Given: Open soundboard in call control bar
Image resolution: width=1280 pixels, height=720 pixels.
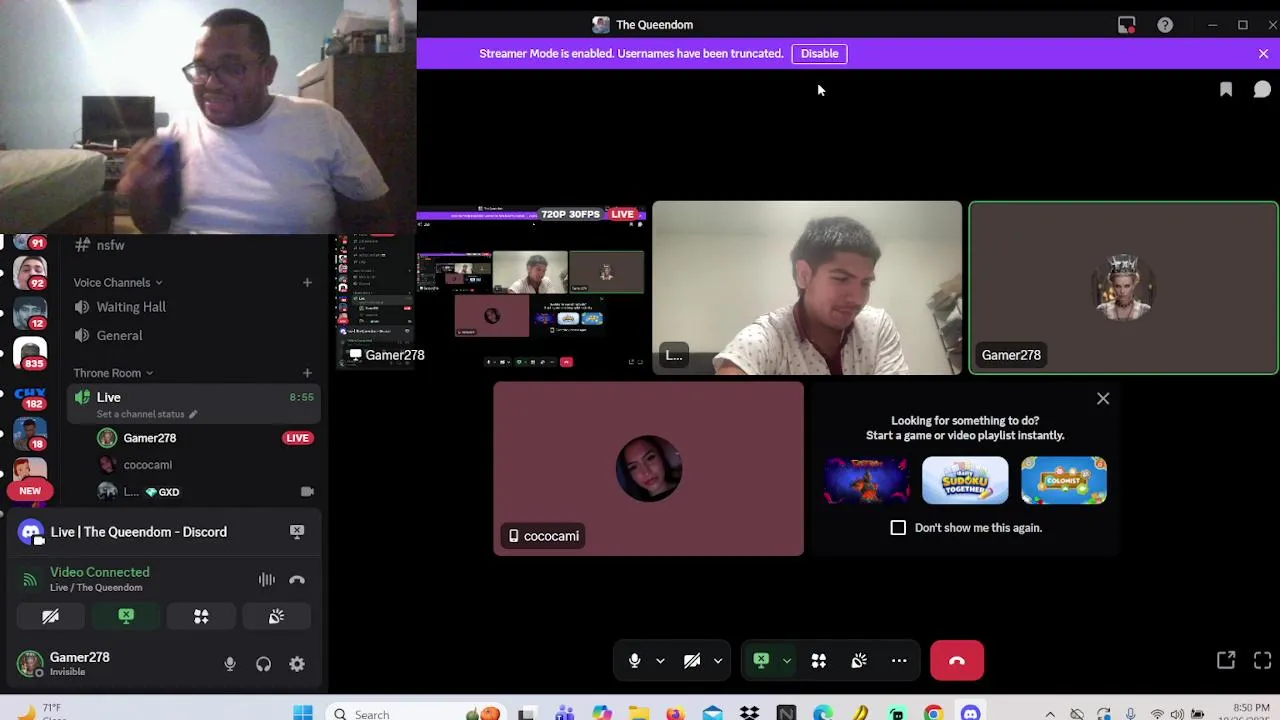Looking at the screenshot, I should 859,661.
